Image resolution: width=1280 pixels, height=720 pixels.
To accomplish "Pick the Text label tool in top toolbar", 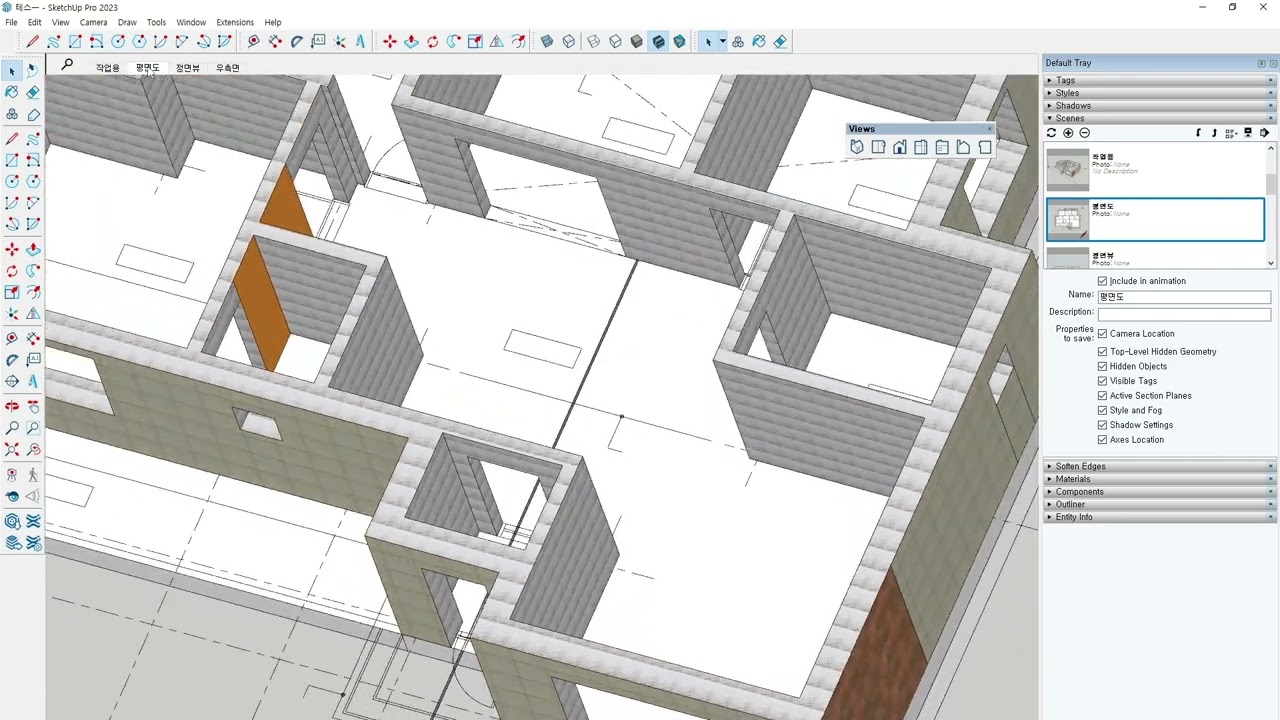I will click(318, 41).
